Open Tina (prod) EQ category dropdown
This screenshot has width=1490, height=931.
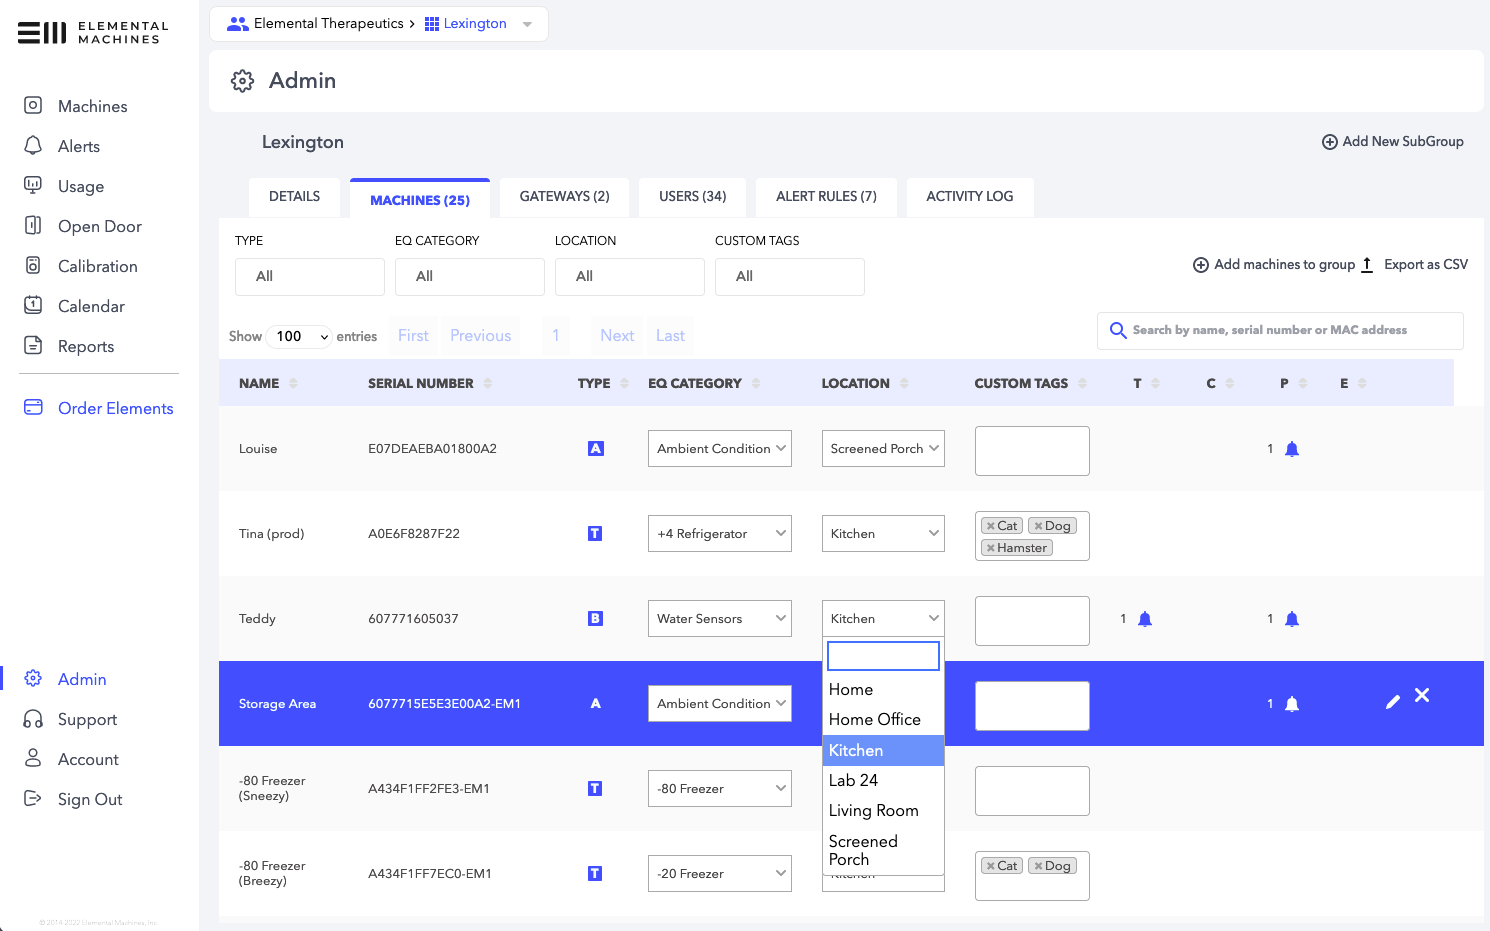719,534
